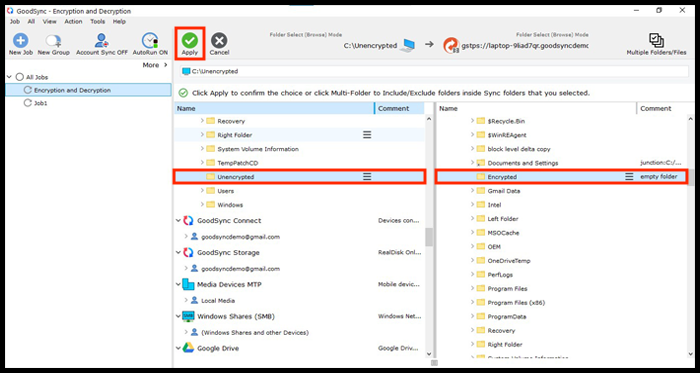Open the Tools menu
Image resolution: width=700 pixels, height=373 pixels.
pos(97,21)
